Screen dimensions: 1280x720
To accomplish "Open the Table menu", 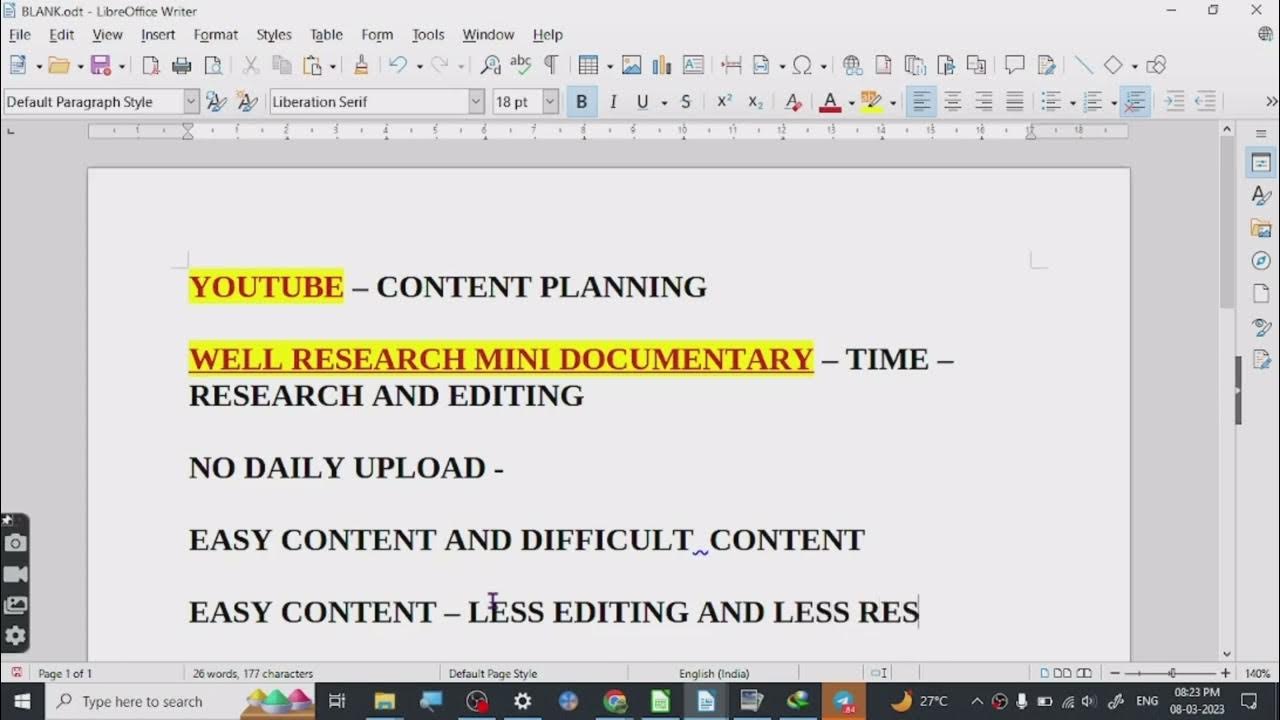I will 326,34.
